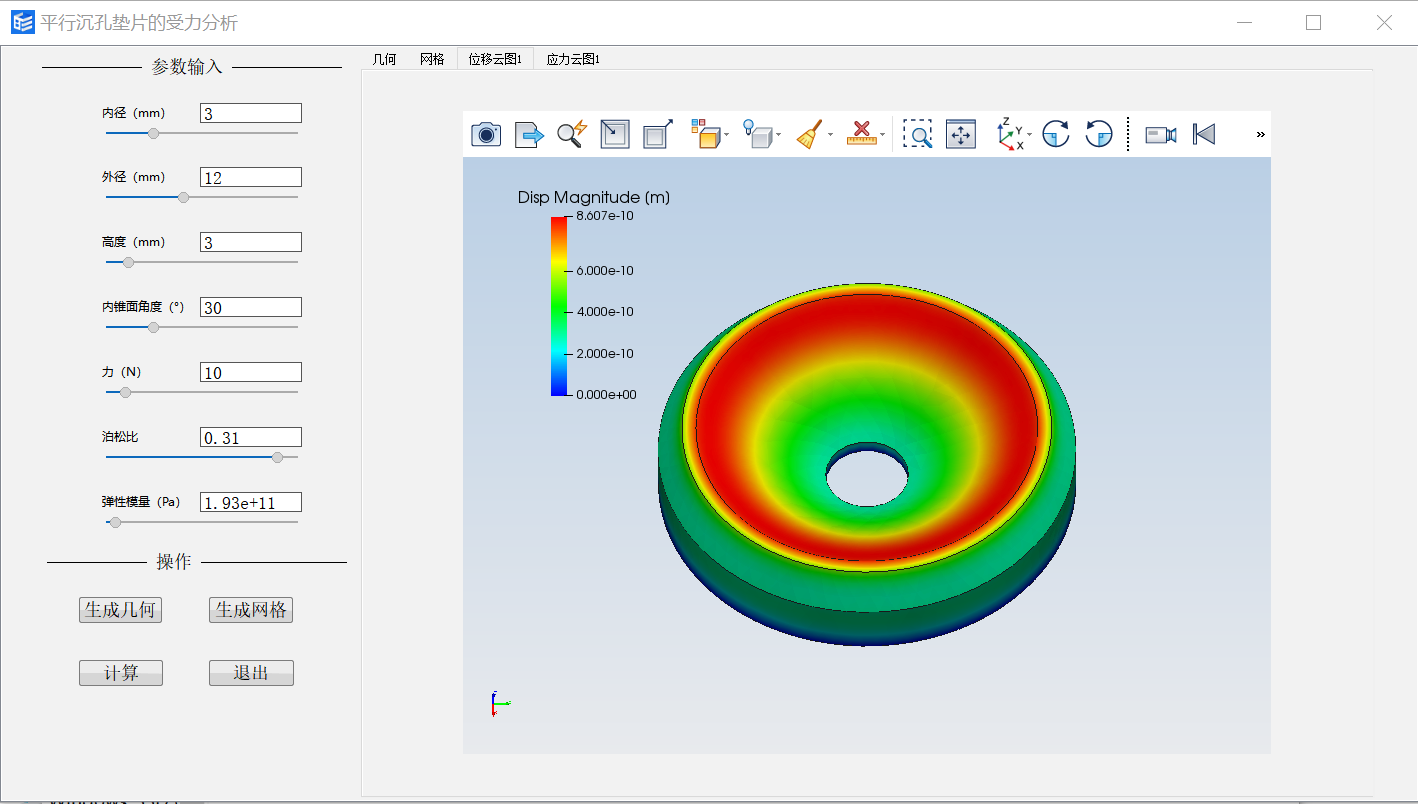Open dropdown arrow beside light bulb cube
1418x804 pixels.
[x=779, y=135]
